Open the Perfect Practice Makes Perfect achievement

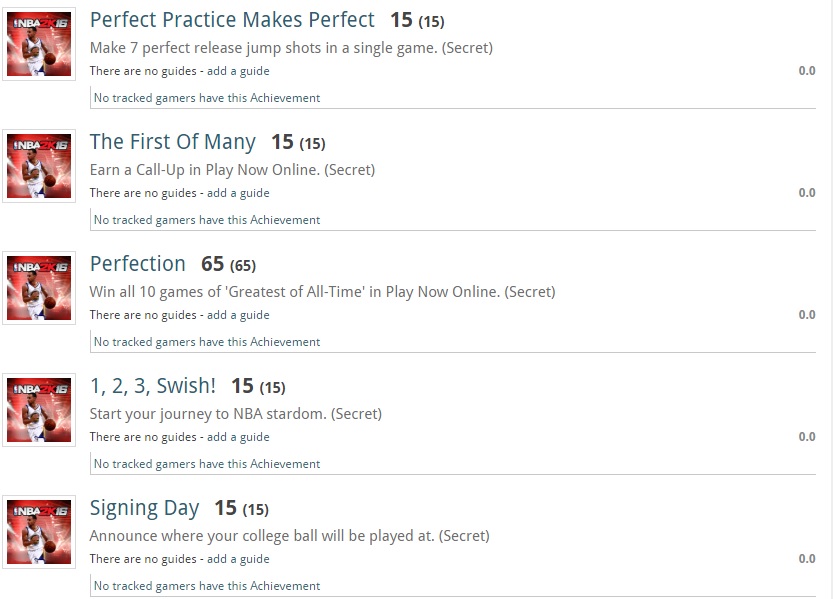click(231, 19)
